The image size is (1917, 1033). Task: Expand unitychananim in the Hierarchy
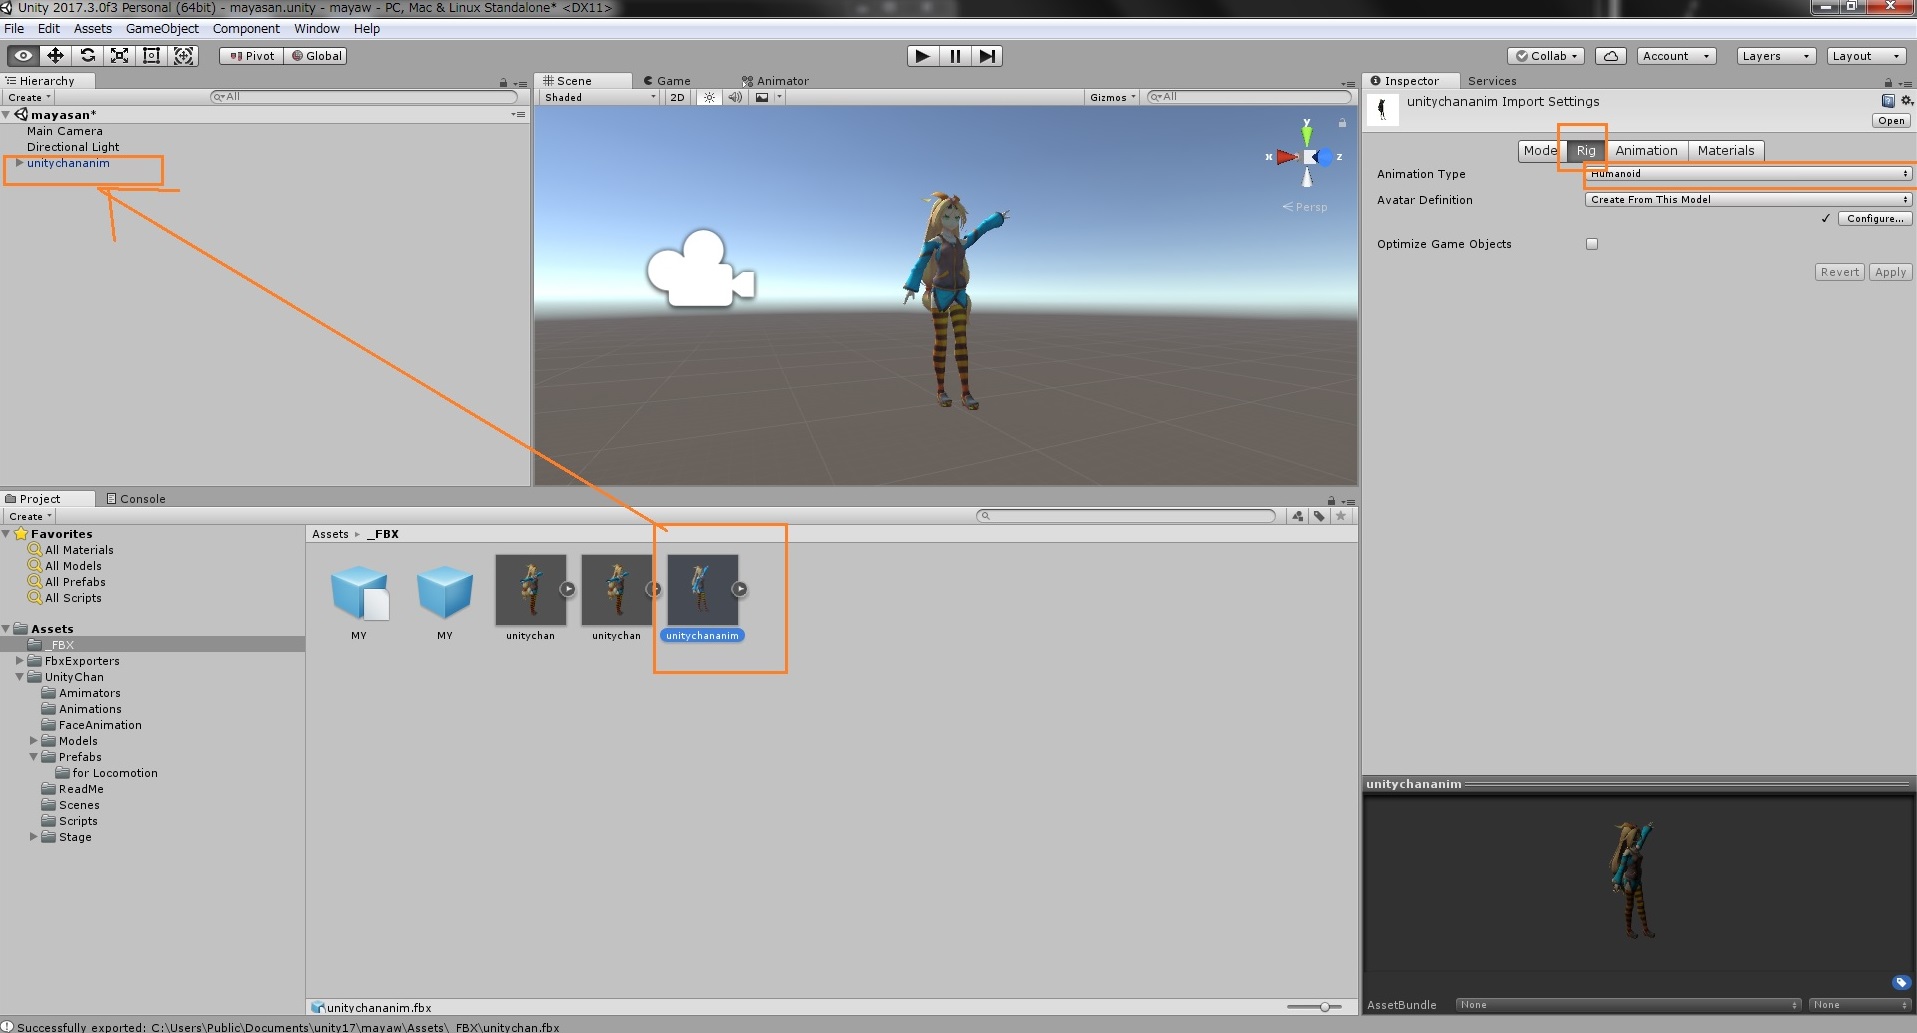tap(19, 163)
